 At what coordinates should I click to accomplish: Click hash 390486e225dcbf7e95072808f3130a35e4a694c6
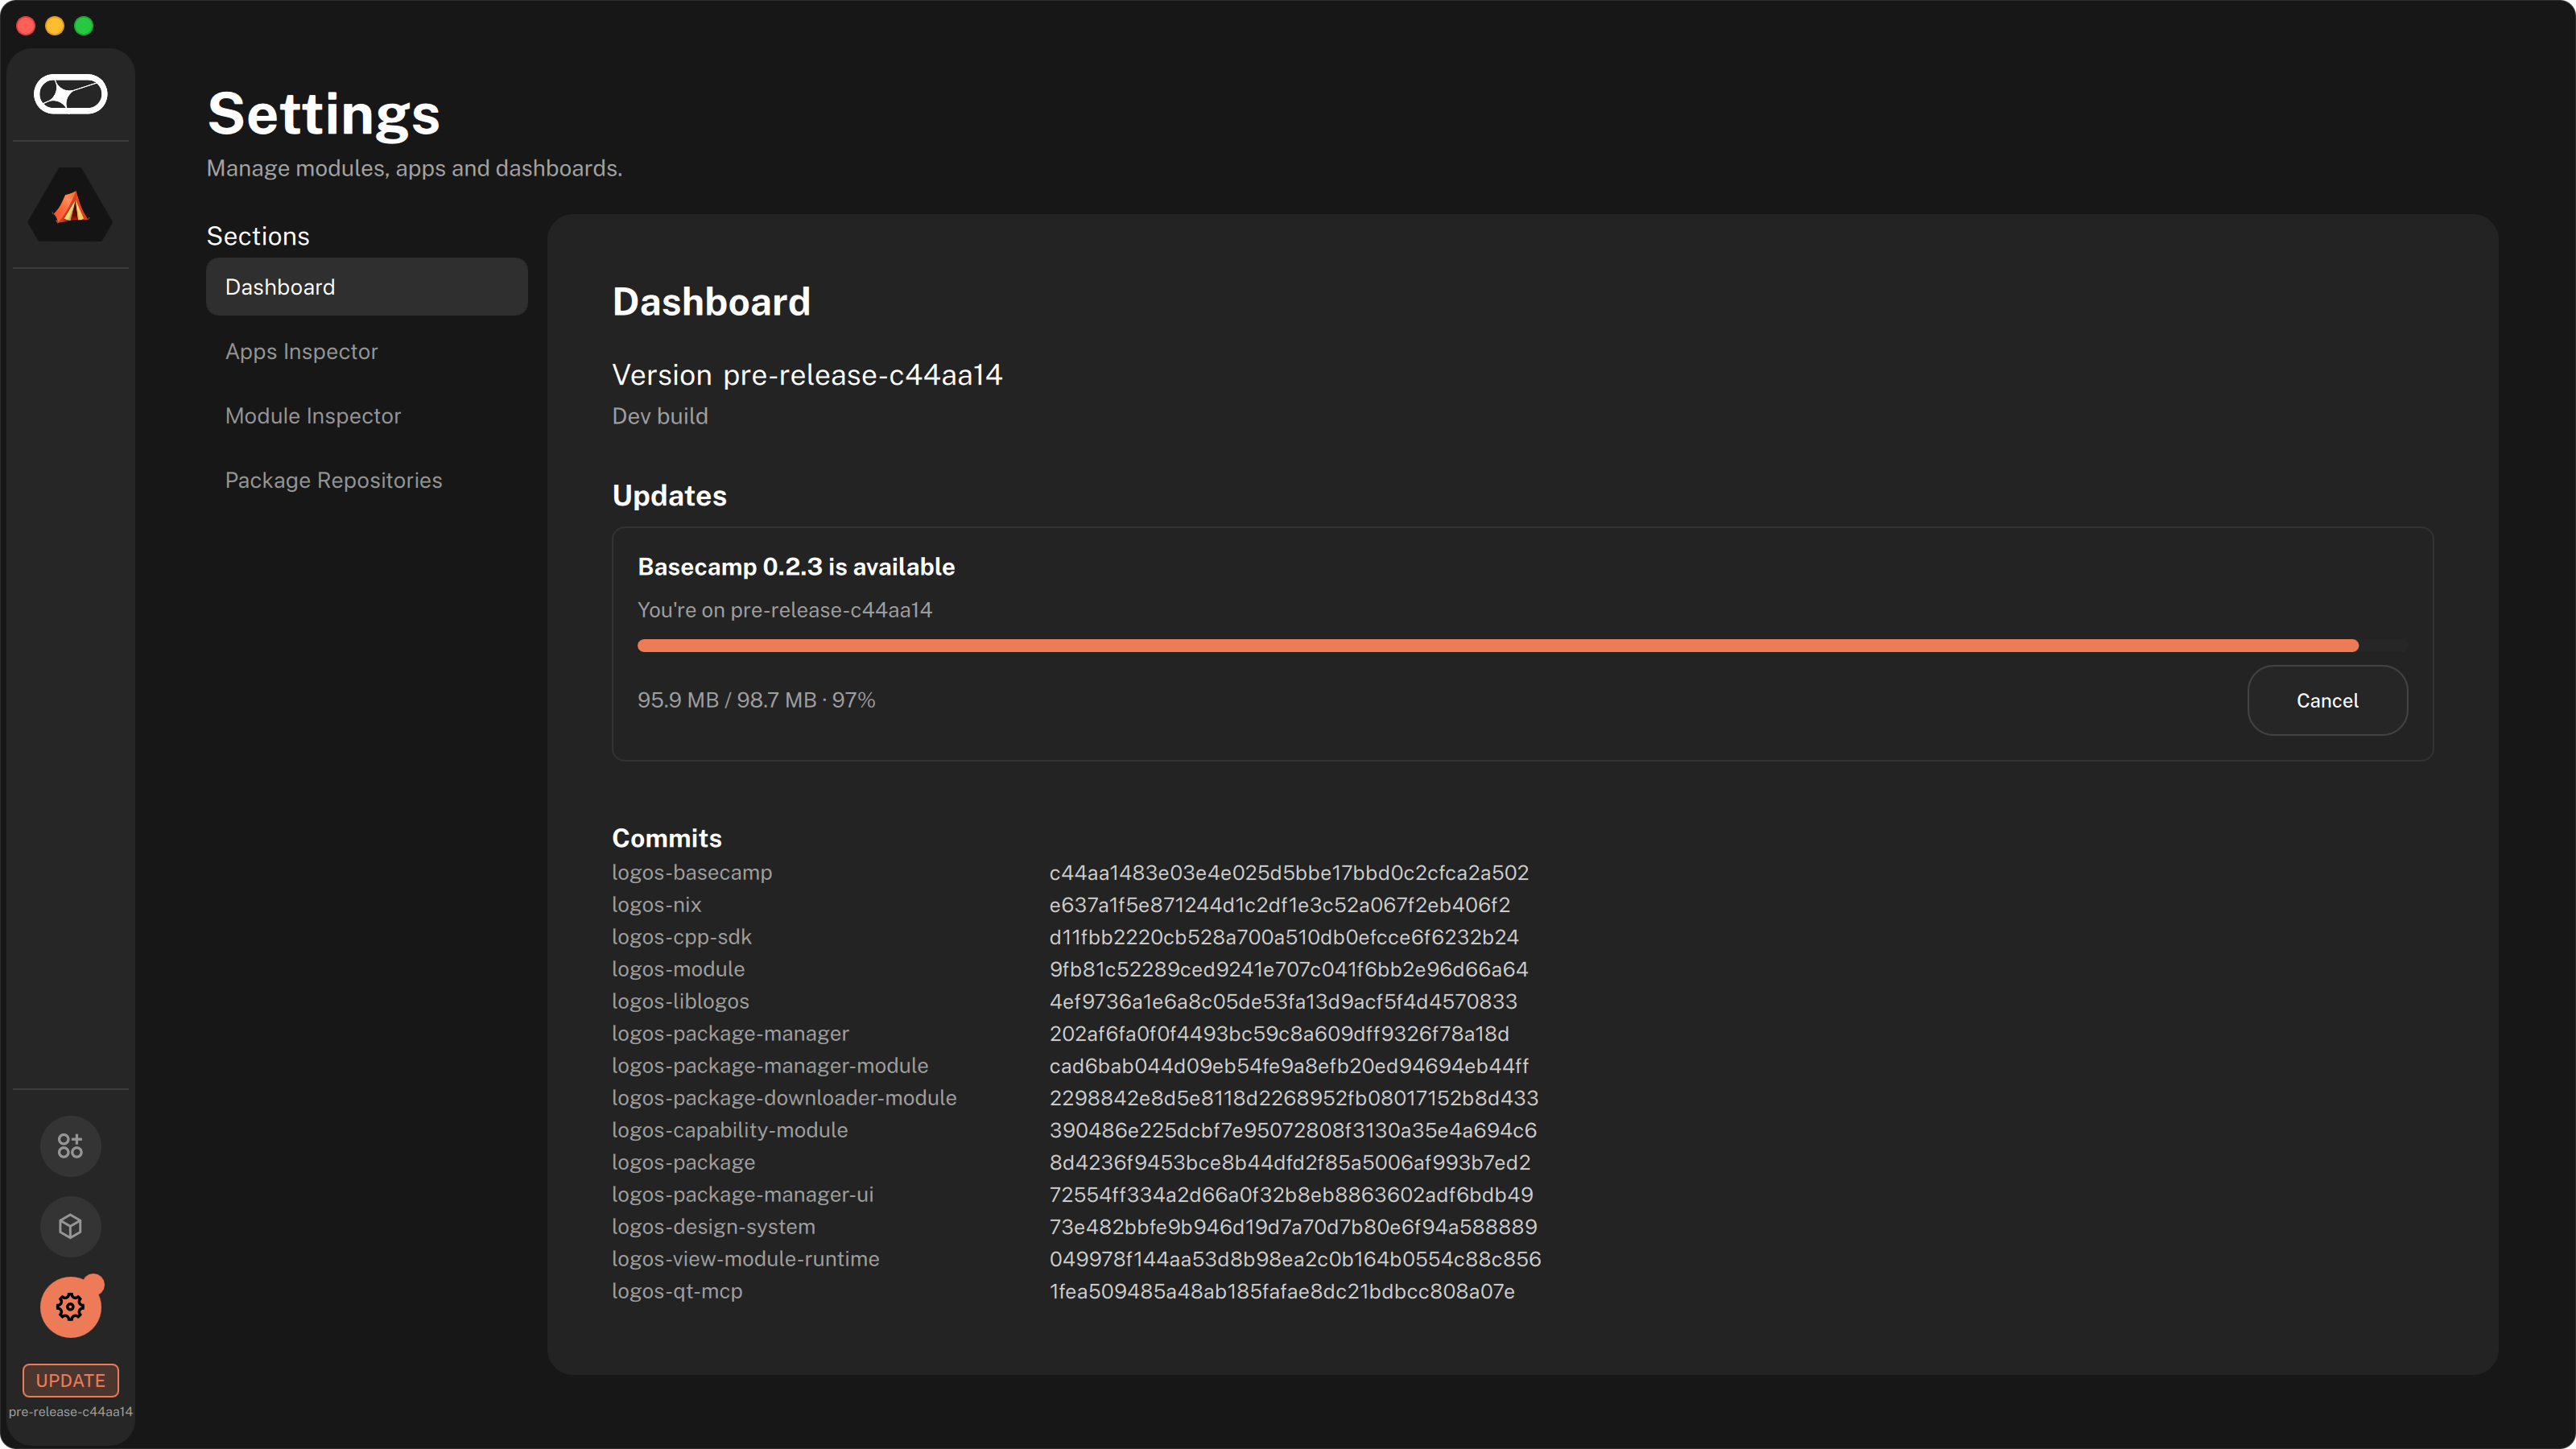[1293, 1130]
